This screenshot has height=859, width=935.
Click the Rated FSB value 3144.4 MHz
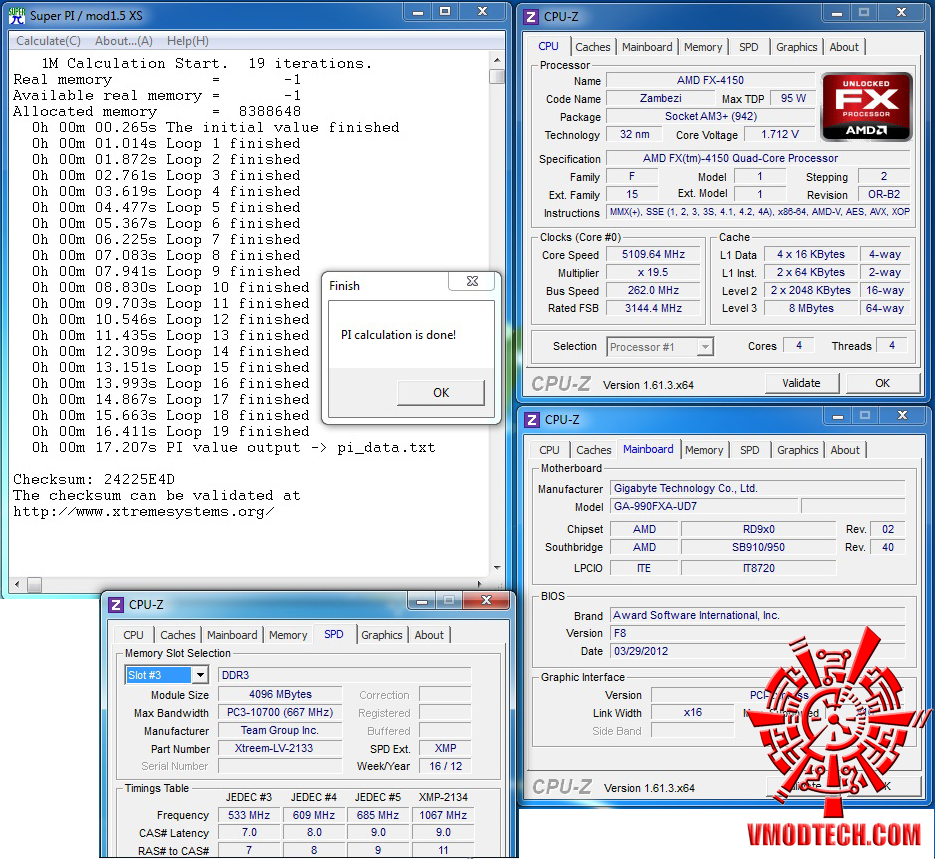[653, 309]
